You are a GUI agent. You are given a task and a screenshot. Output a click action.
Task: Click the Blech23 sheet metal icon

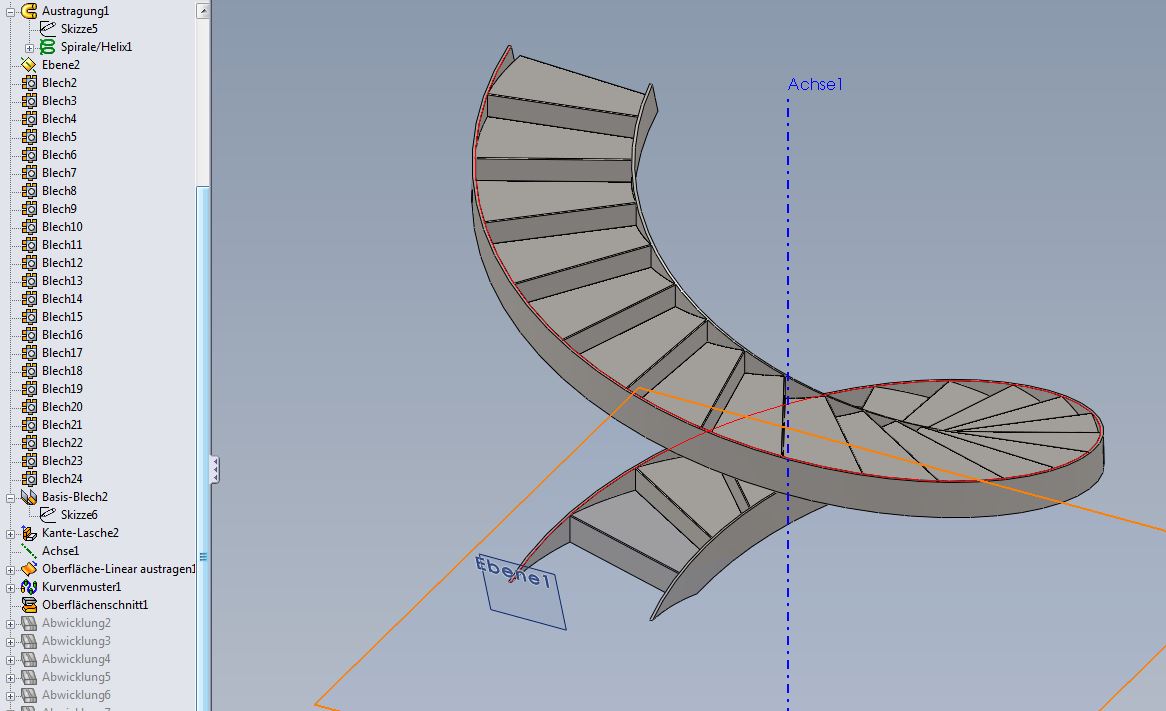(29, 460)
